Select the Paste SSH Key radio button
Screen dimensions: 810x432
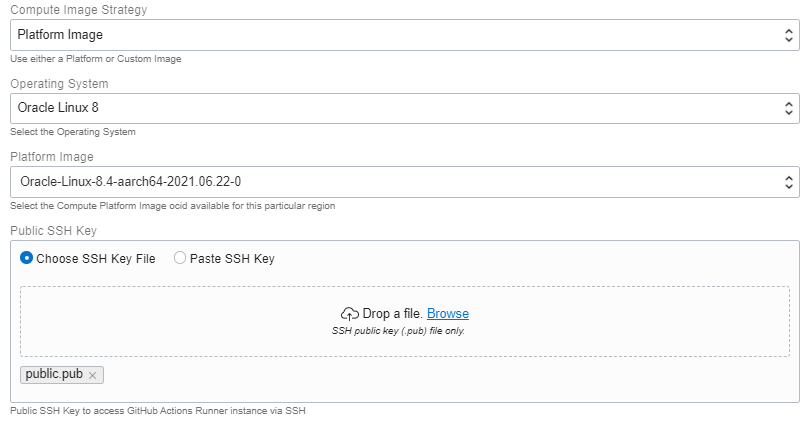(x=180, y=258)
